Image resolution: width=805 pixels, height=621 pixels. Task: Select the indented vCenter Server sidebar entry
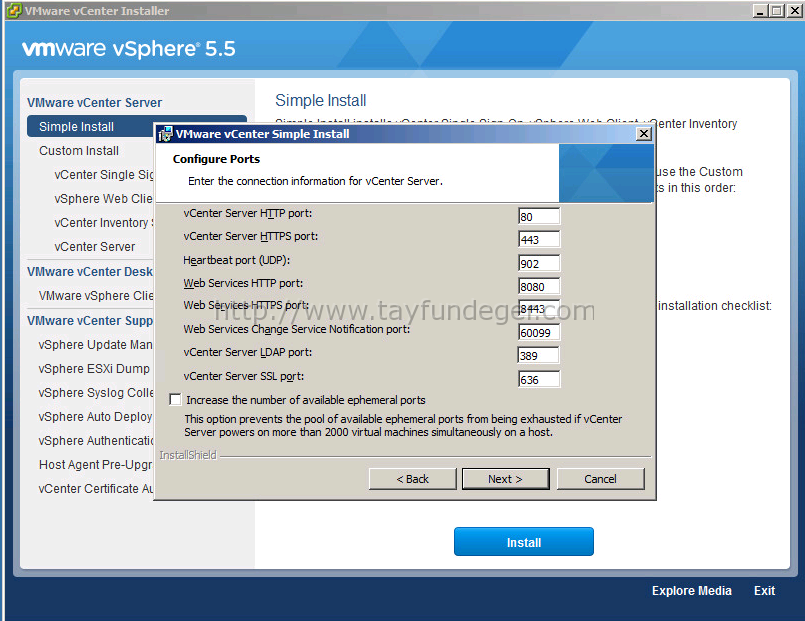[x=95, y=247]
